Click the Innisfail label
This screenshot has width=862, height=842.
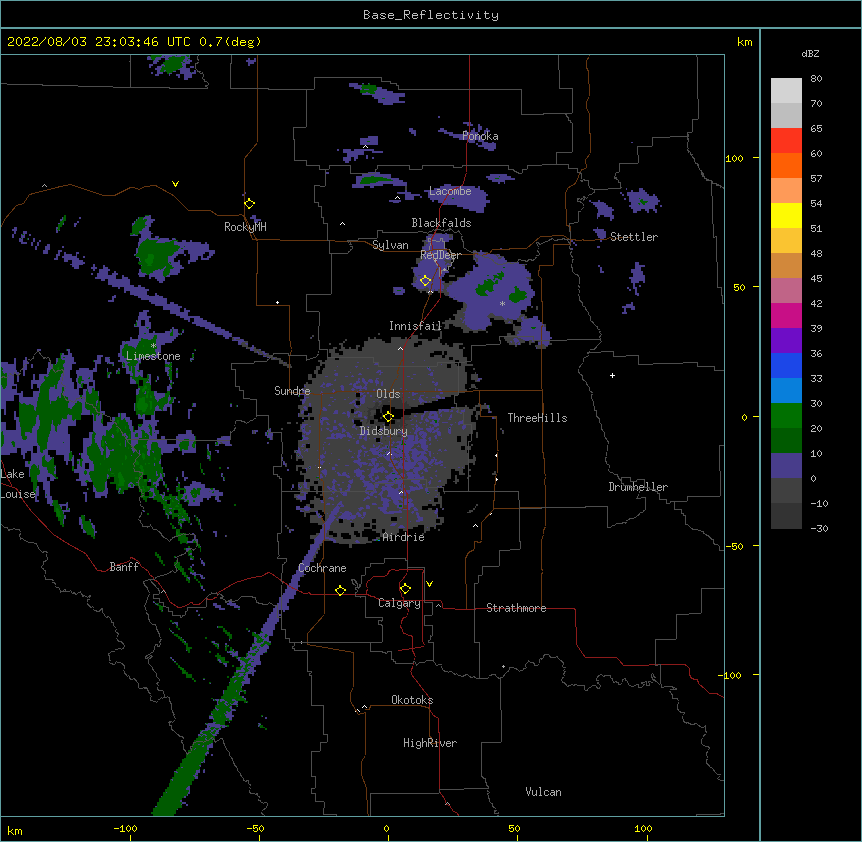coord(415,326)
